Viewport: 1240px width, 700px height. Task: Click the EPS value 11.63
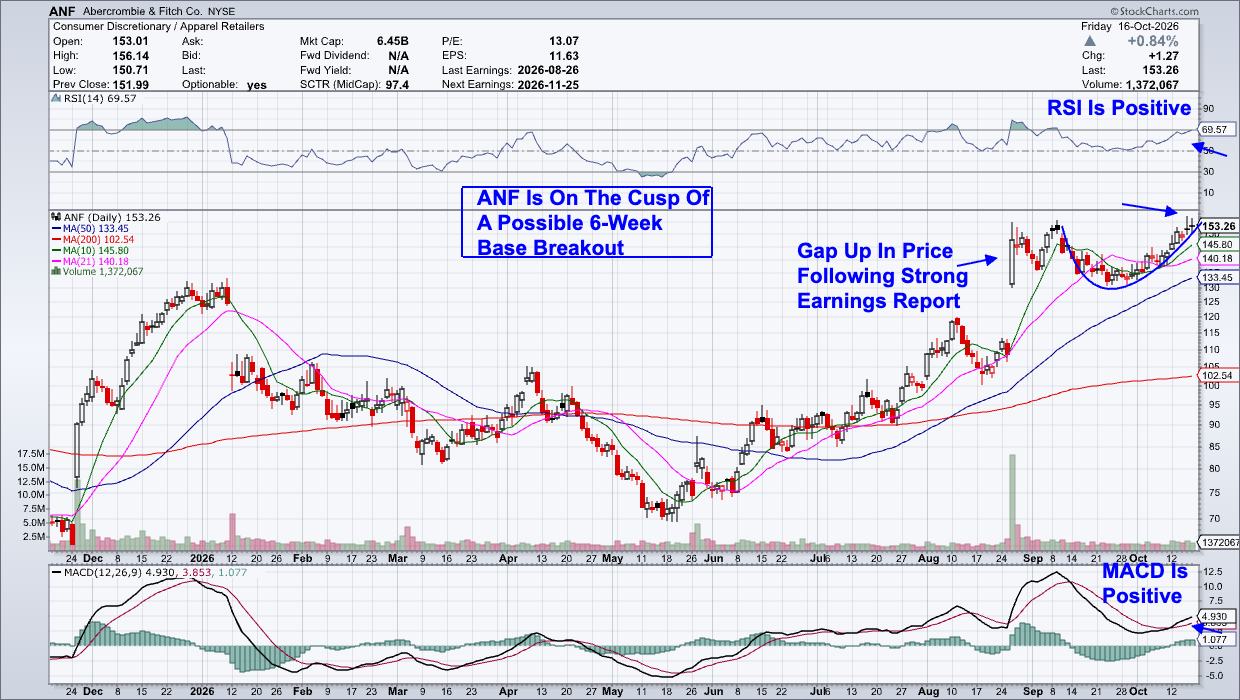tap(563, 56)
